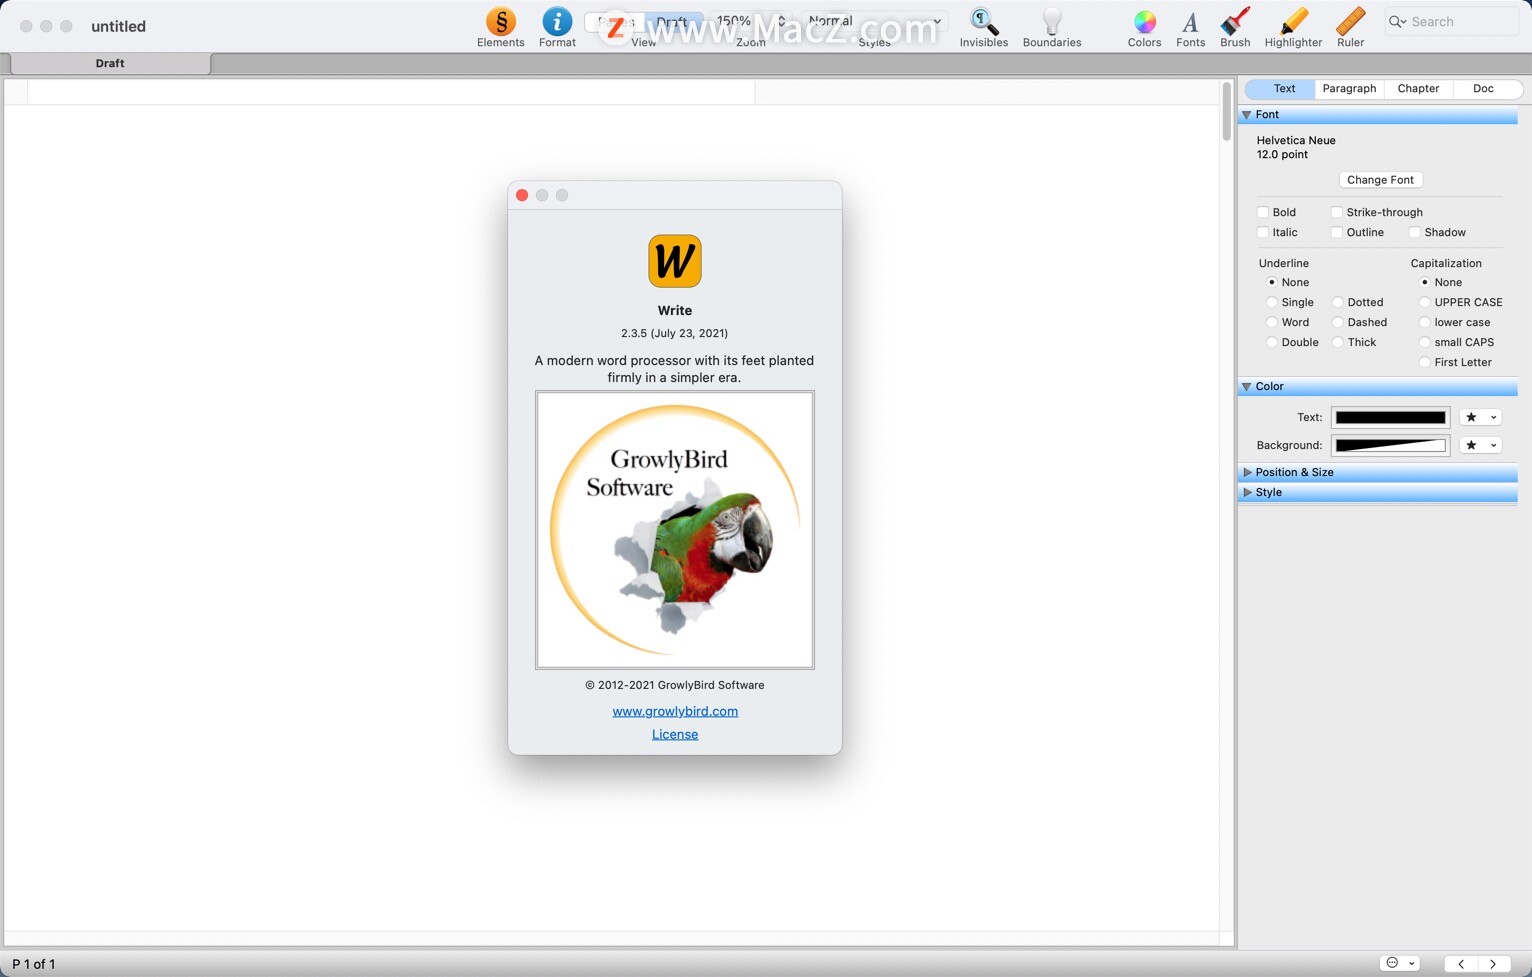Select Single underline option
The height and width of the screenshot is (977, 1532).
point(1271,302)
